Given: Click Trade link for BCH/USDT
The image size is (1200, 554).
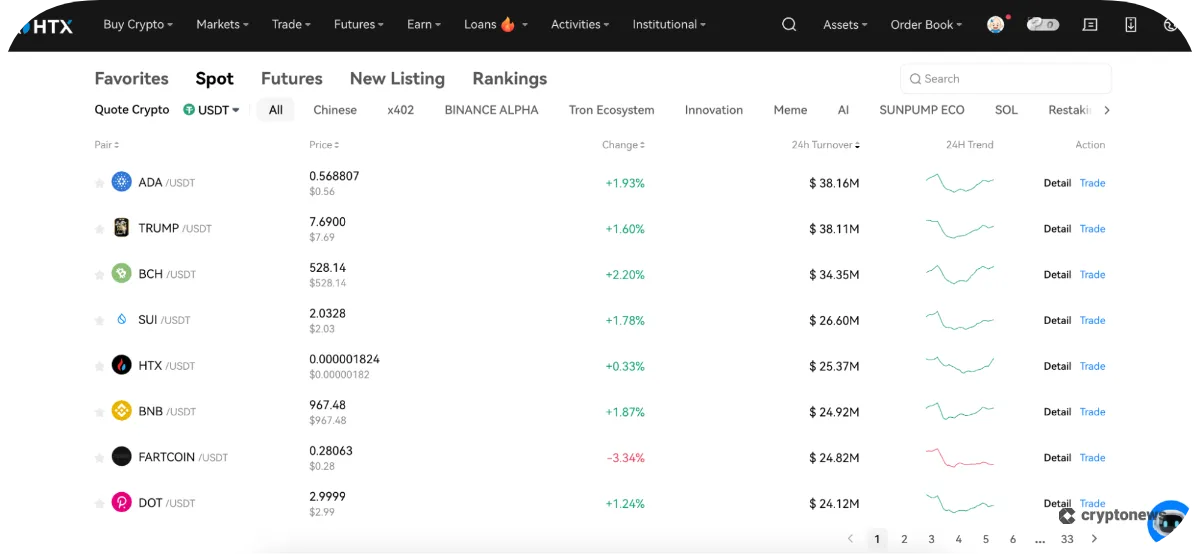Looking at the screenshot, I should [x=1092, y=274].
